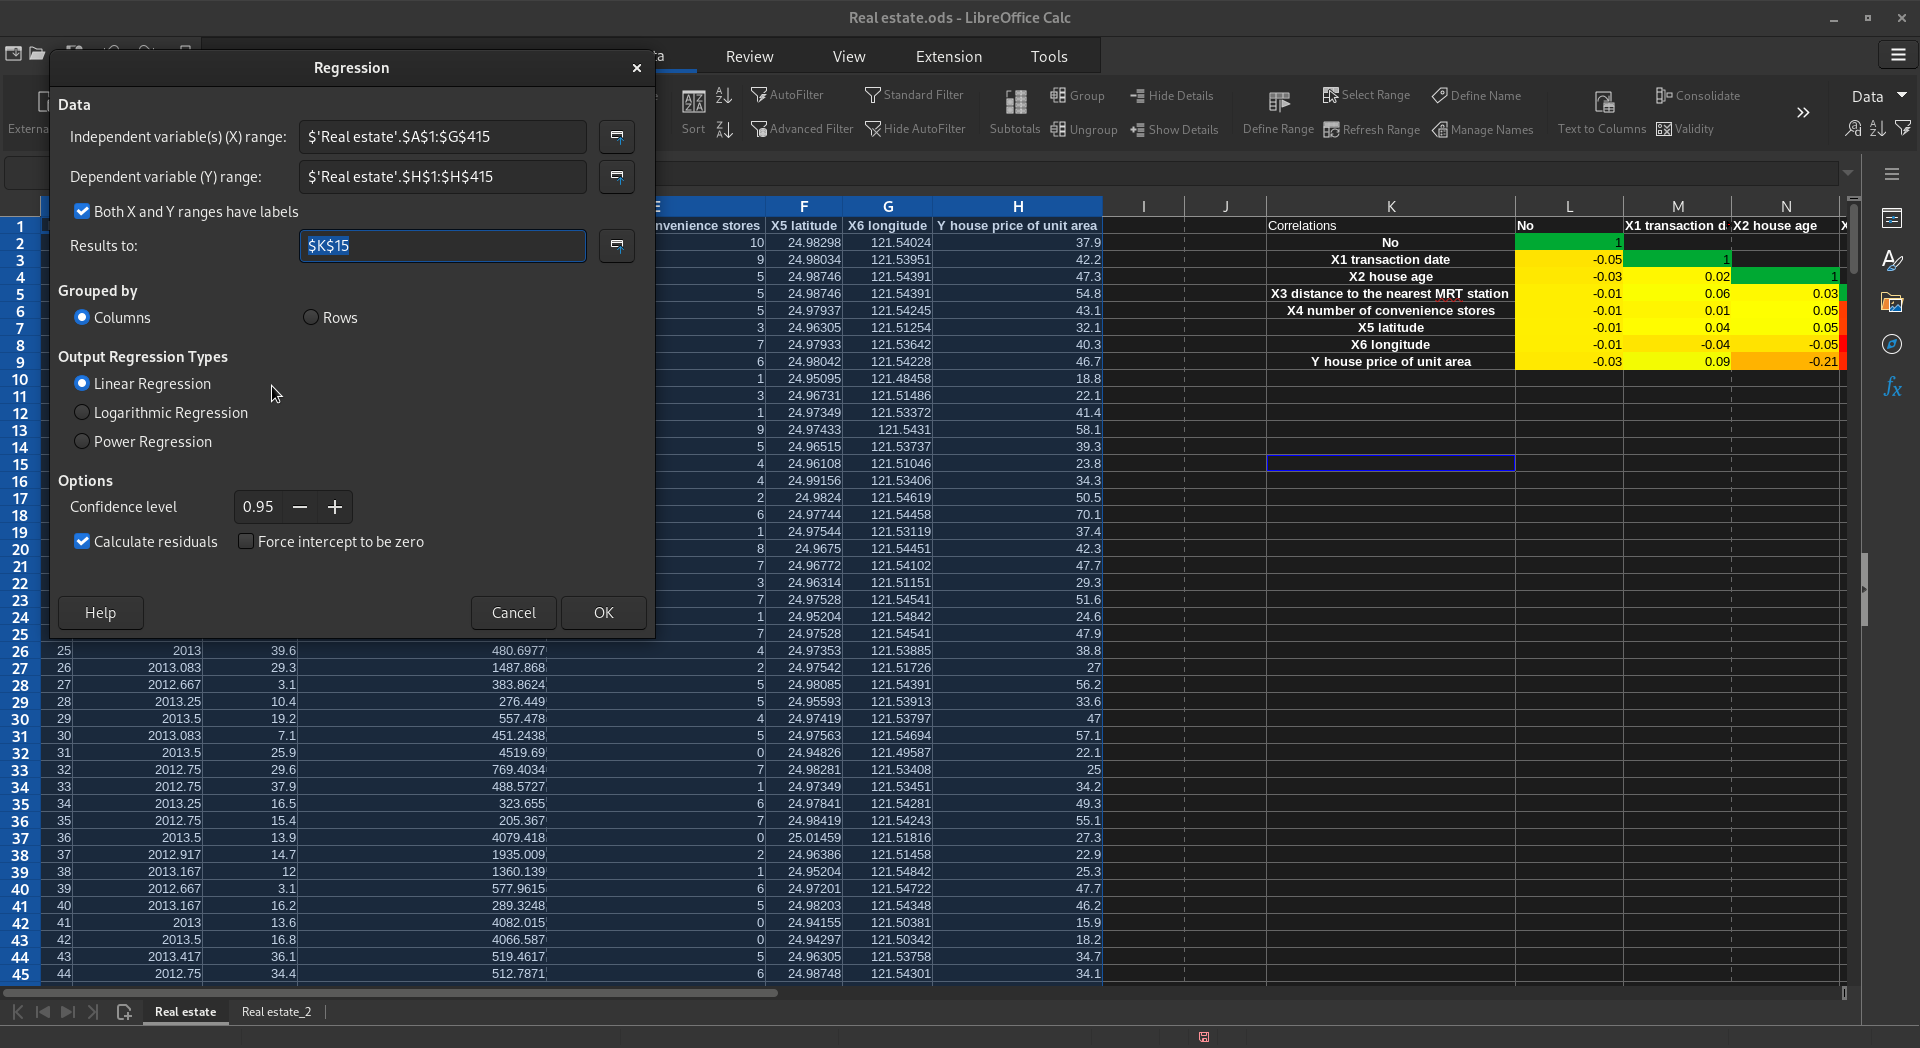Viewport: 1920px width, 1048px height.
Task: Uncheck Both X and Y ranges have labels
Action: click(x=82, y=212)
